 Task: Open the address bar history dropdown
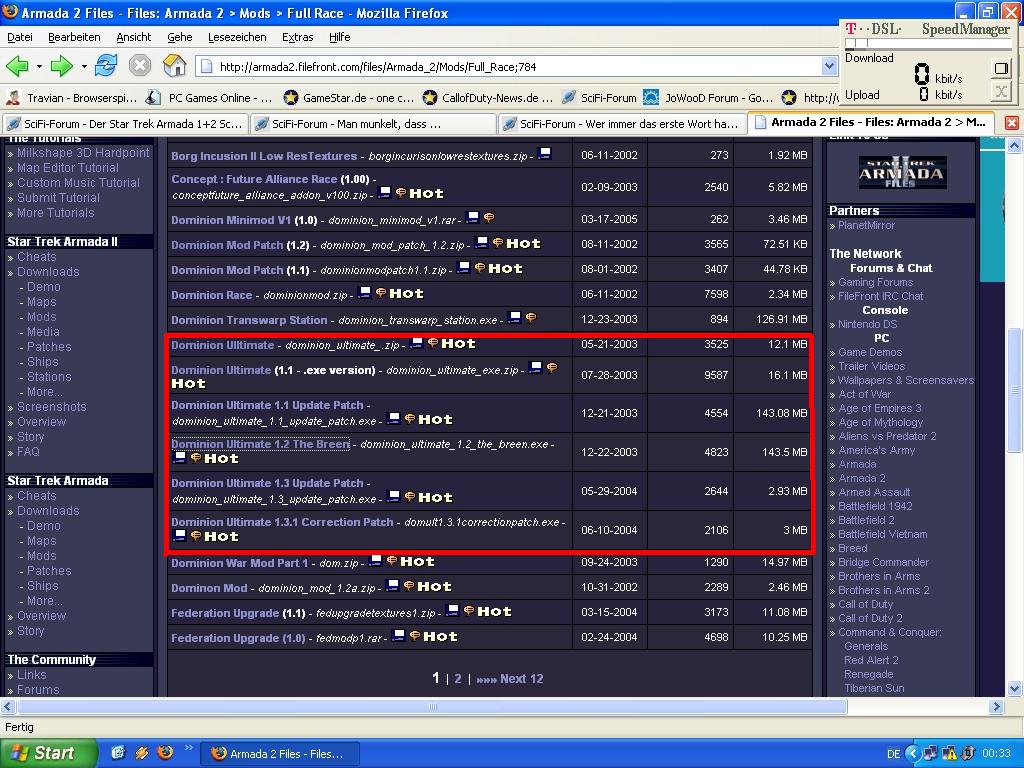pos(828,66)
